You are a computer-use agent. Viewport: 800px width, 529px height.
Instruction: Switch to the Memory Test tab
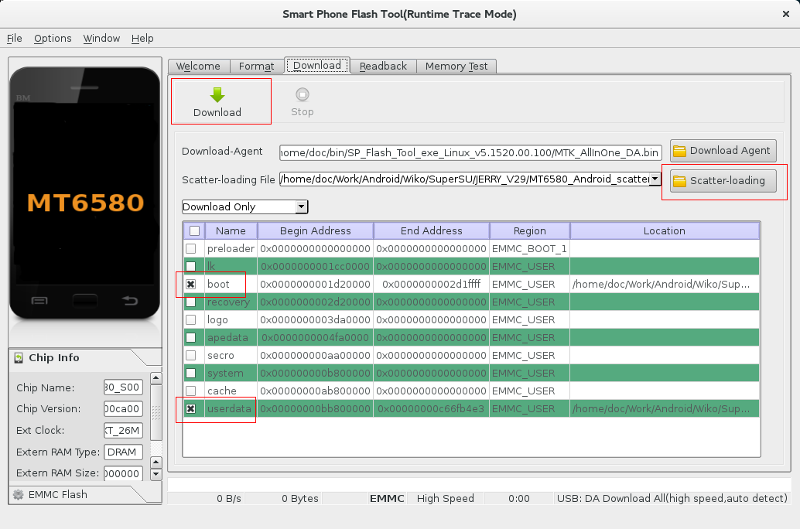point(456,66)
